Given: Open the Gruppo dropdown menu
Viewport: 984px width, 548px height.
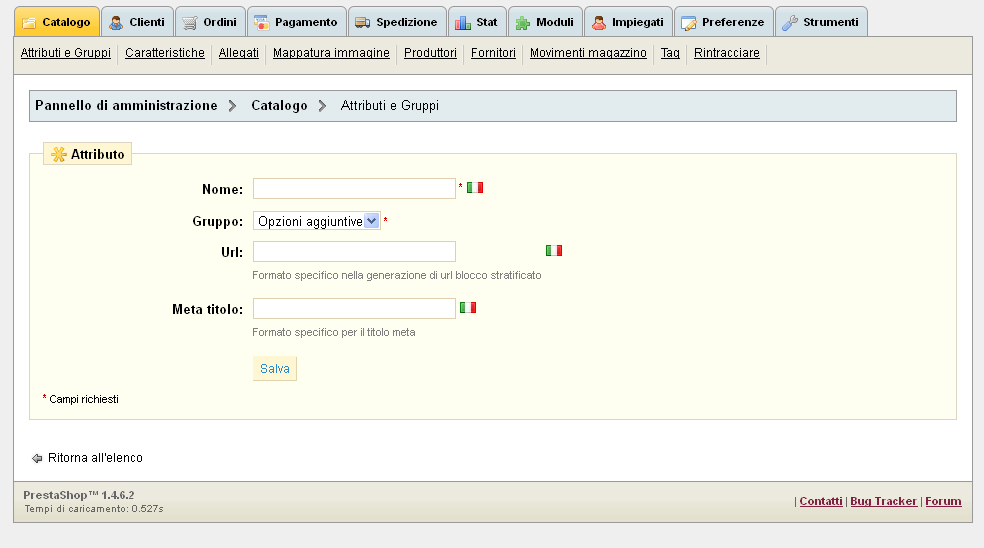Looking at the screenshot, I should tap(316, 221).
